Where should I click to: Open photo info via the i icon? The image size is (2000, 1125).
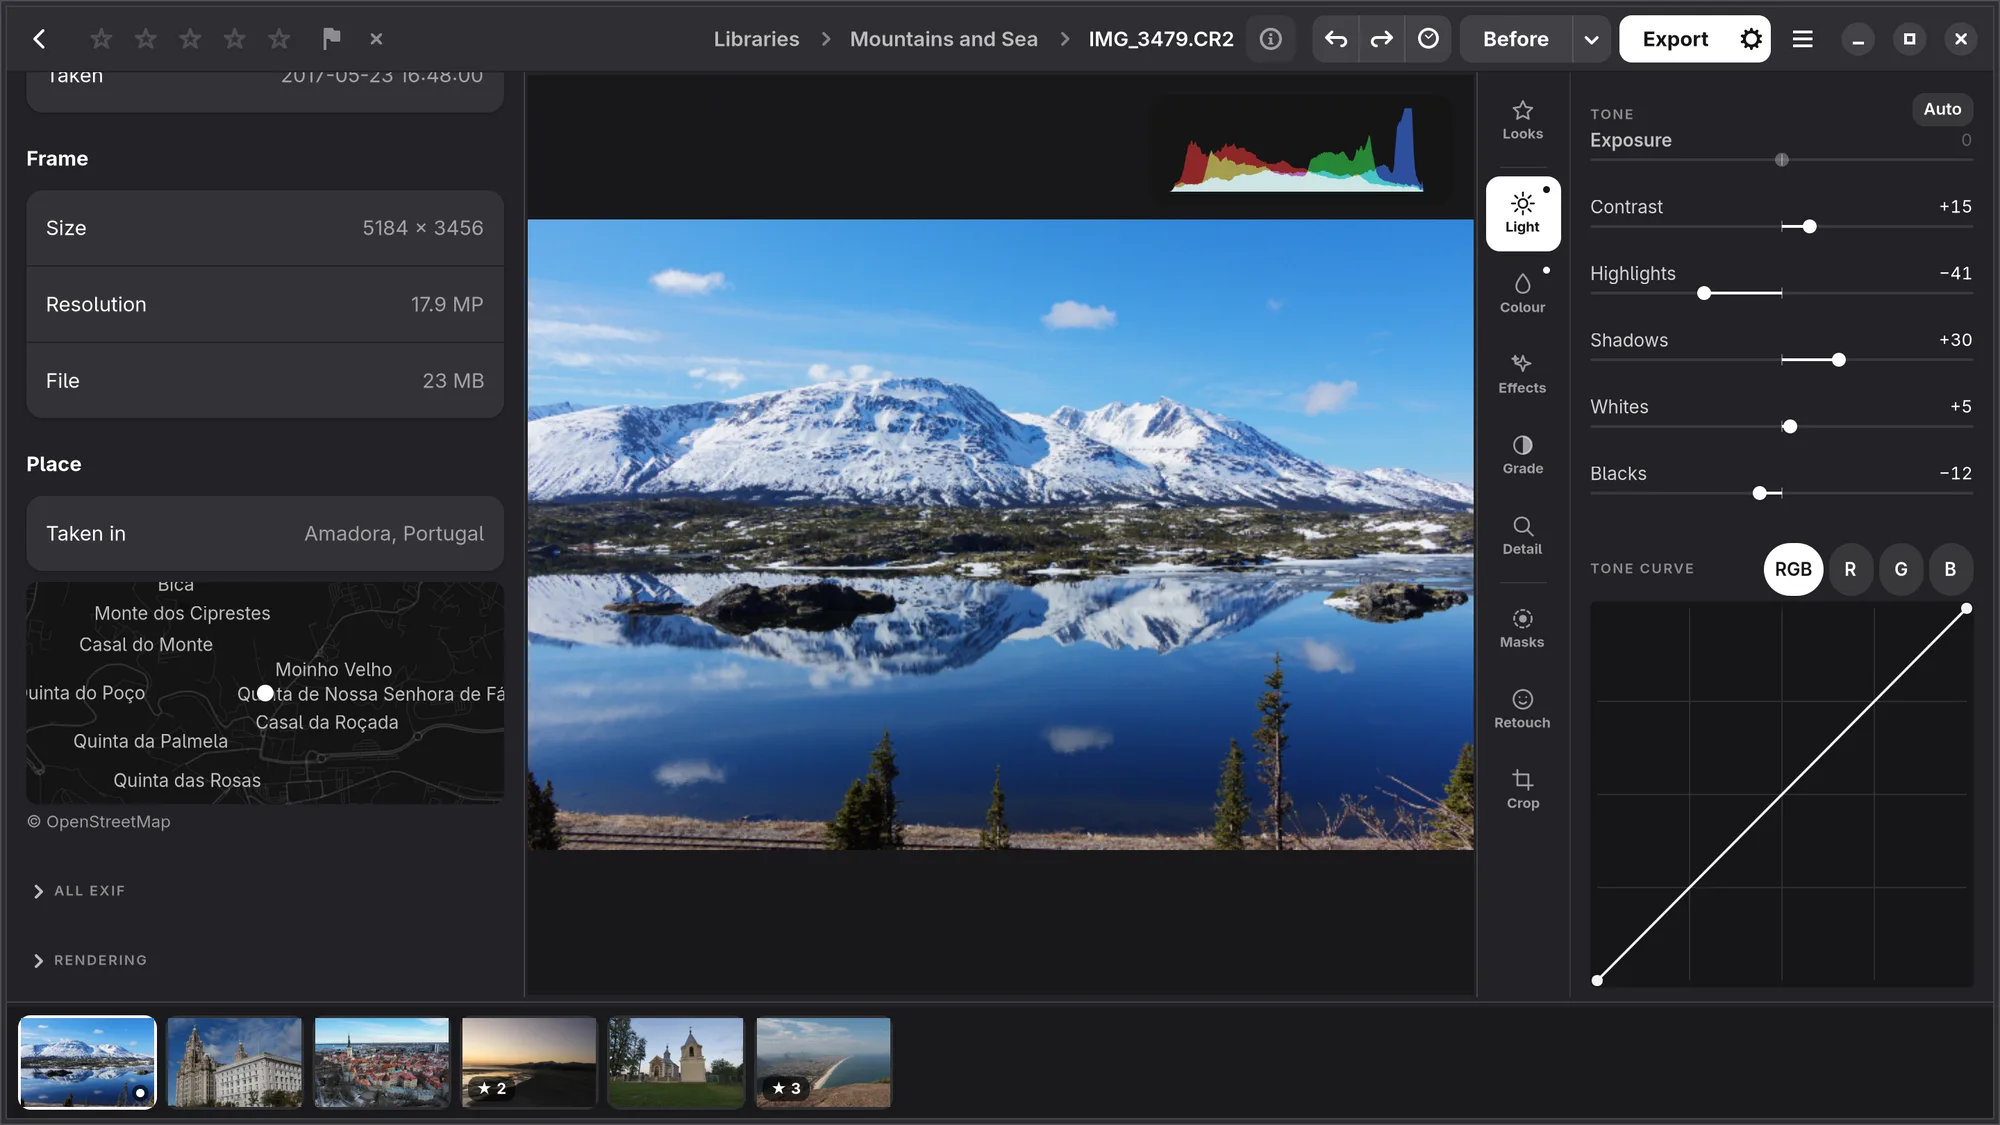(x=1270, y=39)
